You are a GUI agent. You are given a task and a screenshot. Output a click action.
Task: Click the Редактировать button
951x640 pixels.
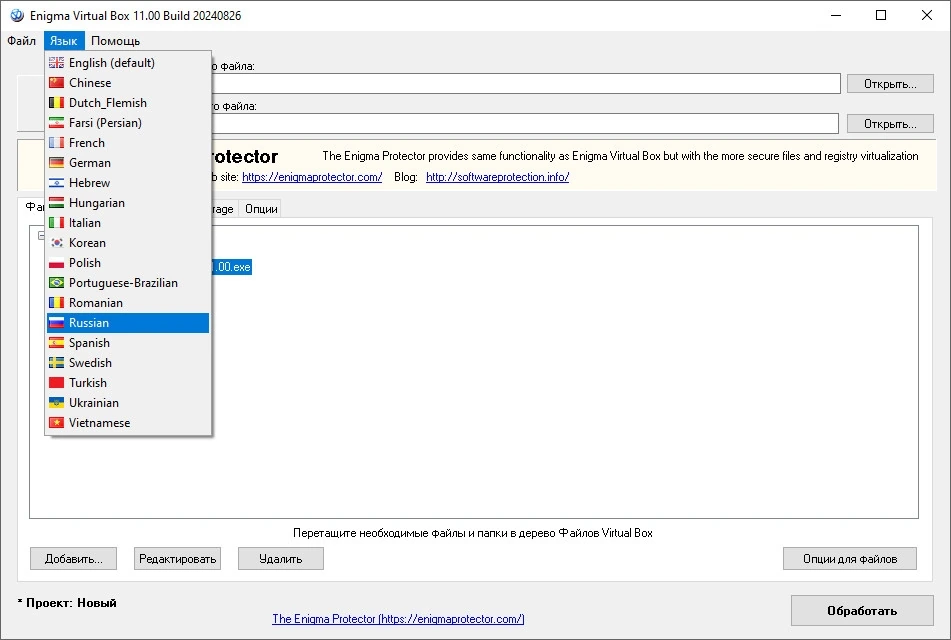pyautogui.click(x=177, y=559)
